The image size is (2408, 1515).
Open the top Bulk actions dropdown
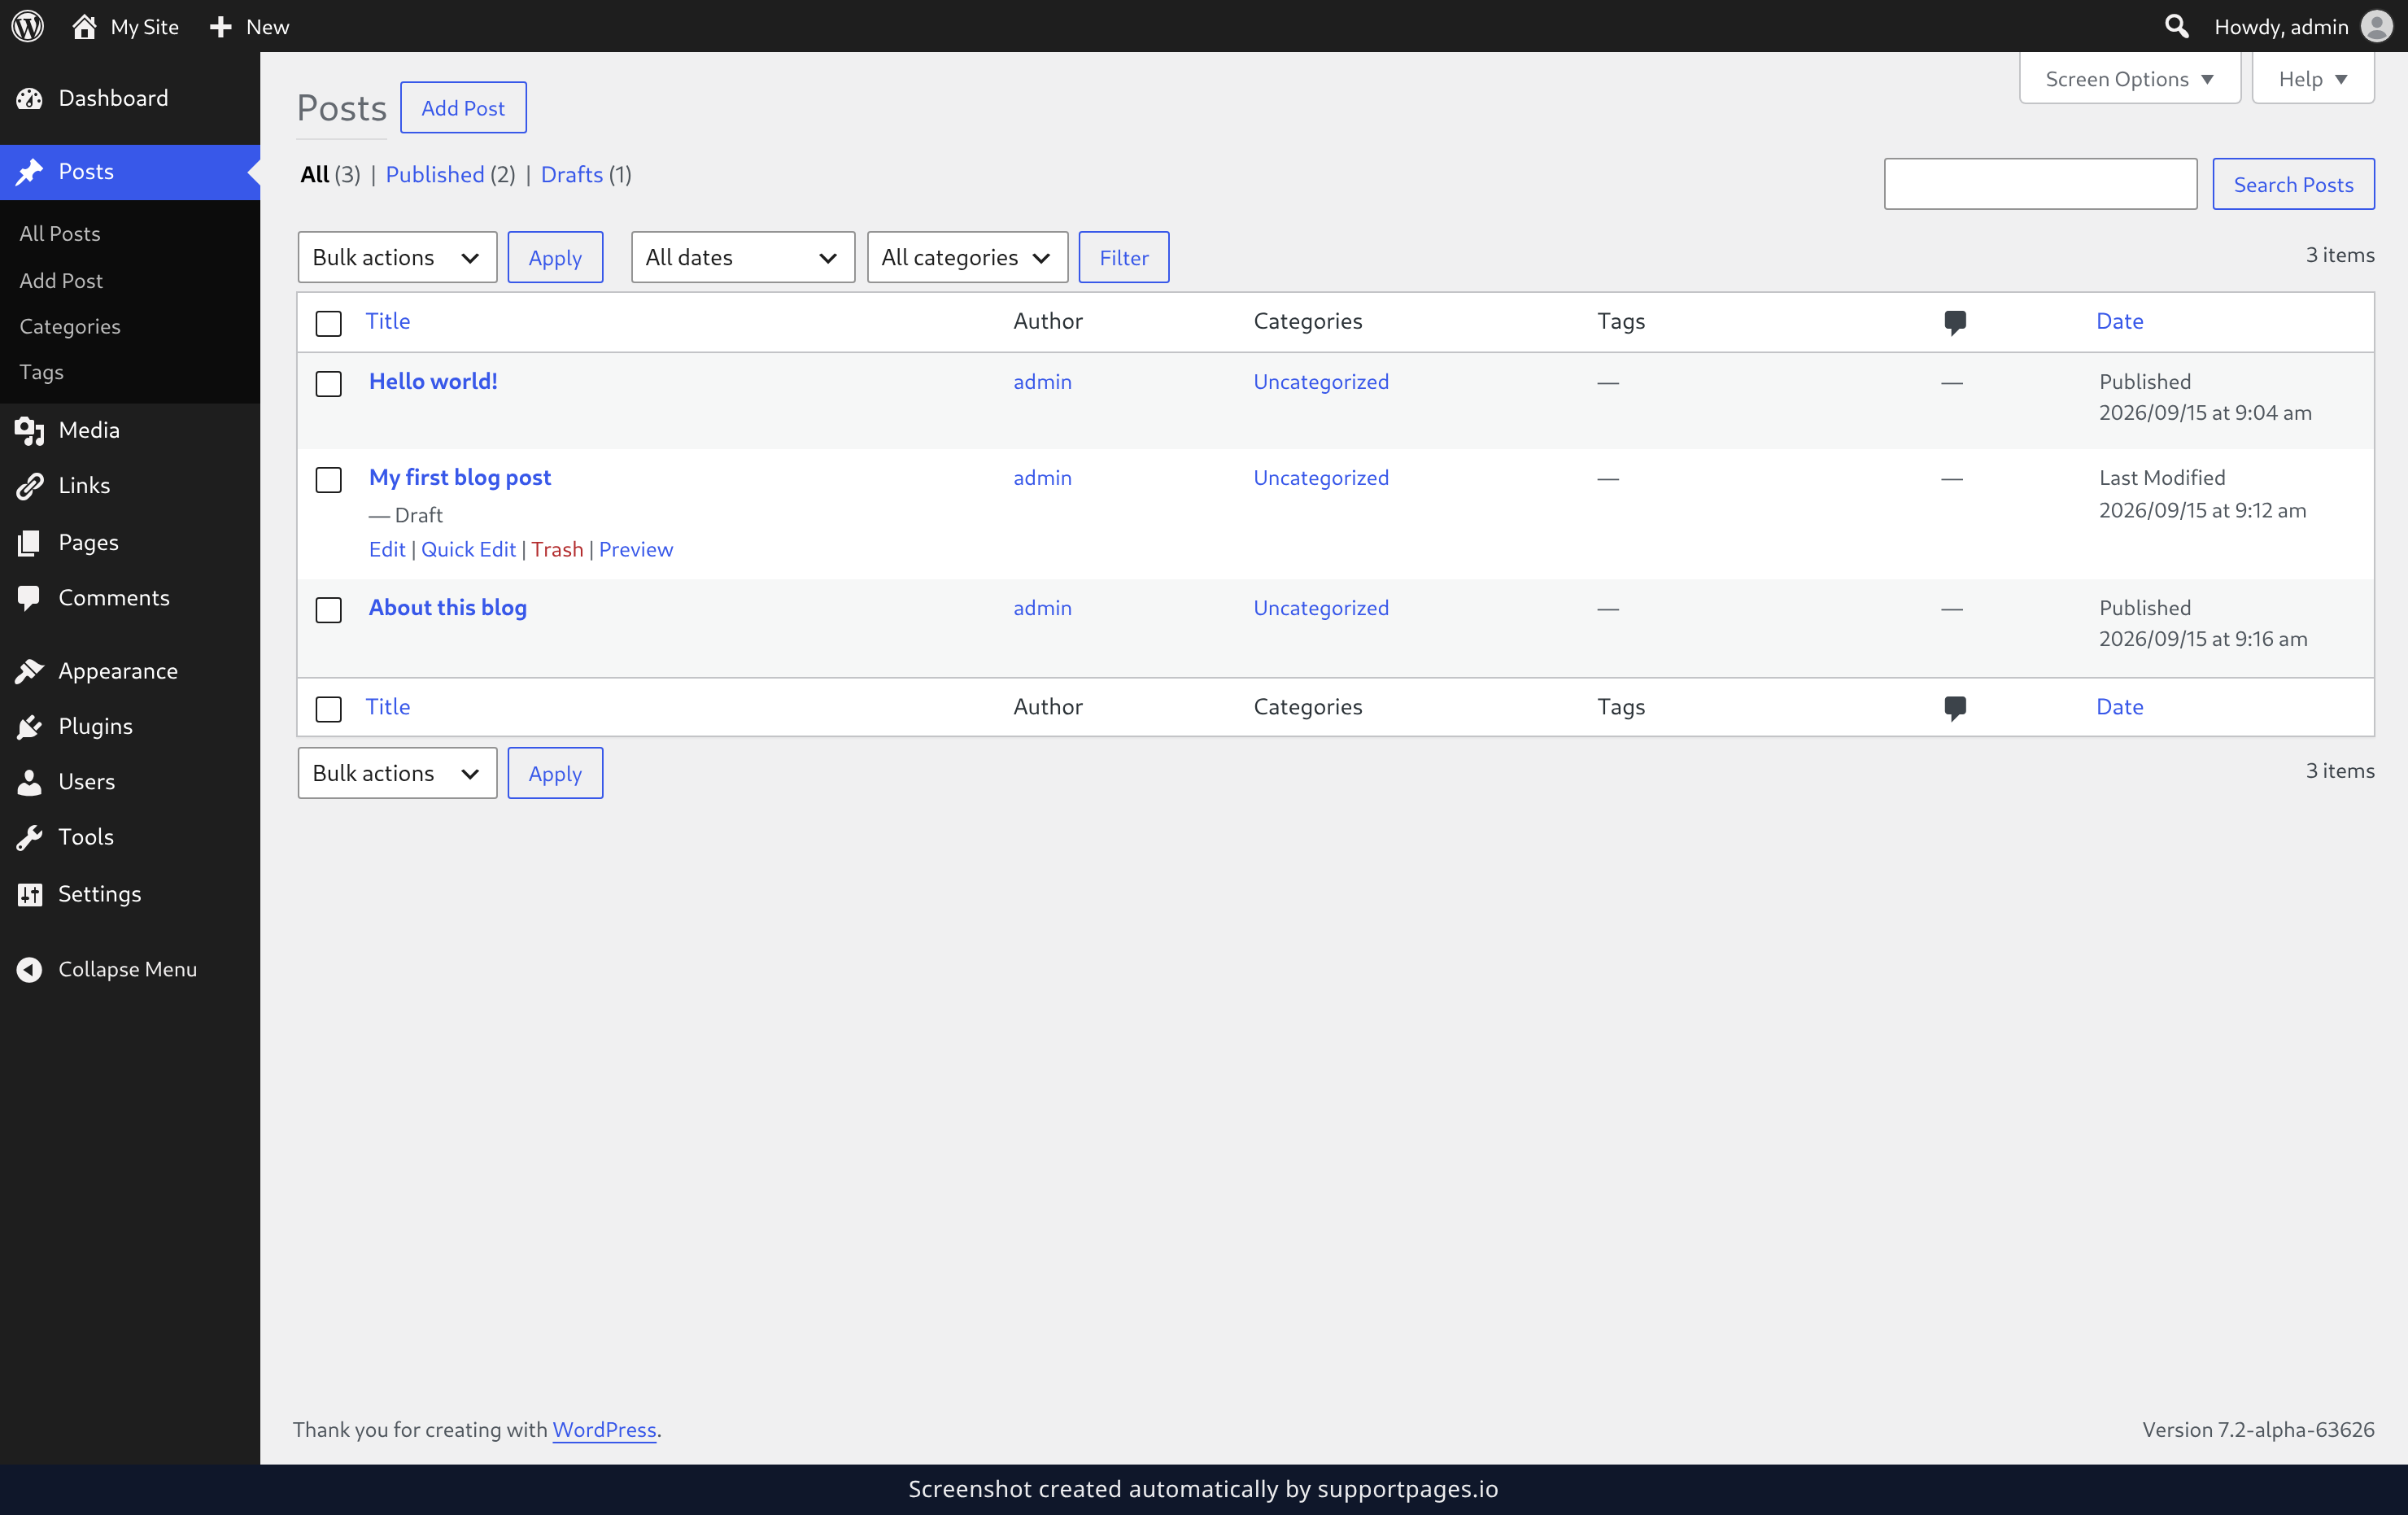click(x=397, y=257)
